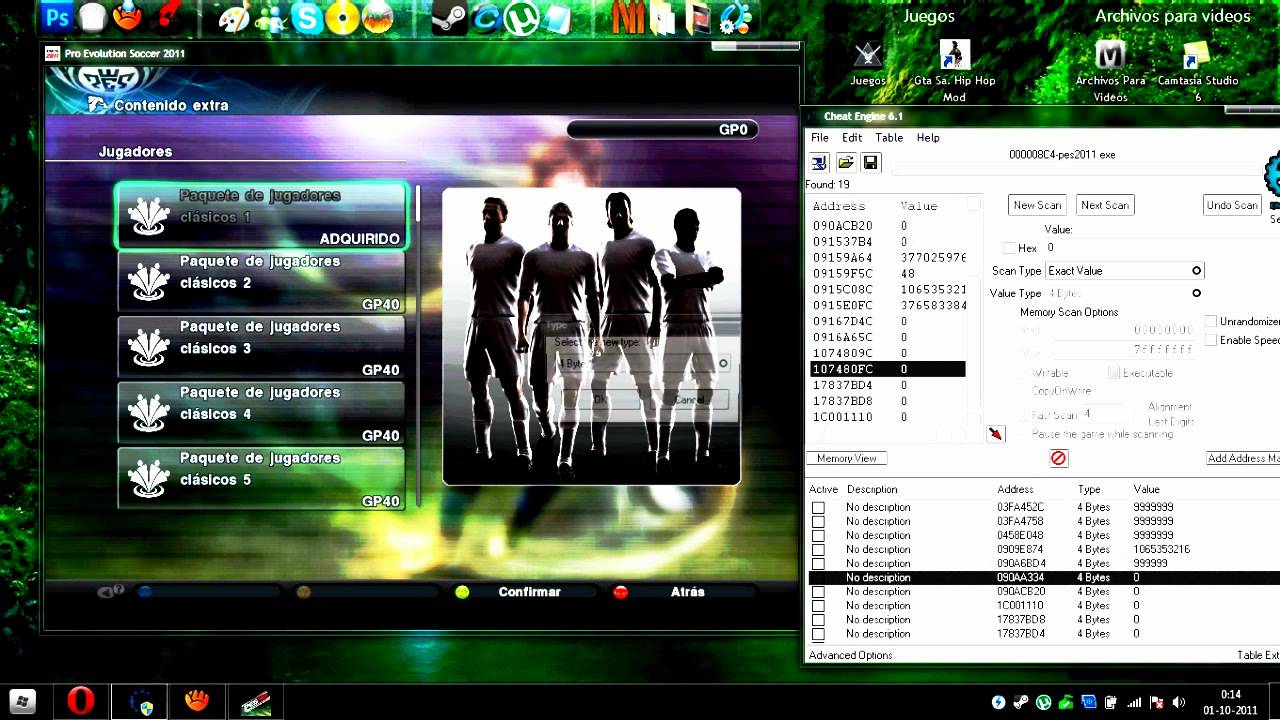The image size is (1280, 720).
Task: Click the yellow disc icon in the dock
Action: [x=343, y=18]
